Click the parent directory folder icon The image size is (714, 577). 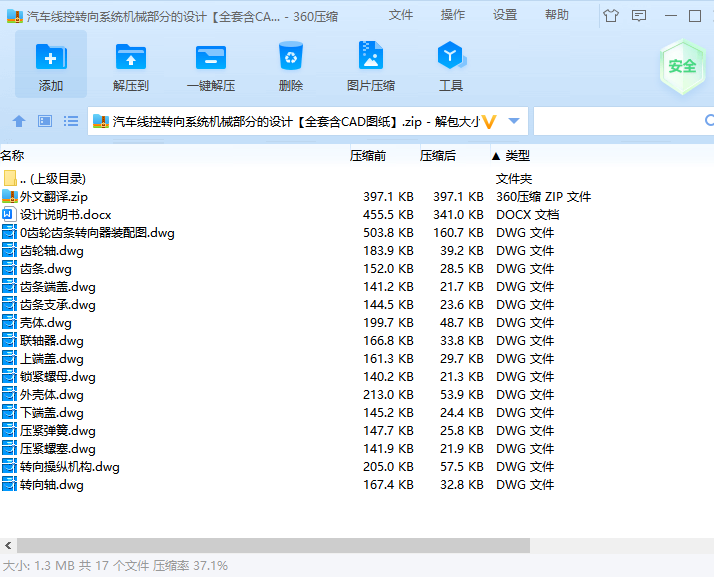pos(10,178)
